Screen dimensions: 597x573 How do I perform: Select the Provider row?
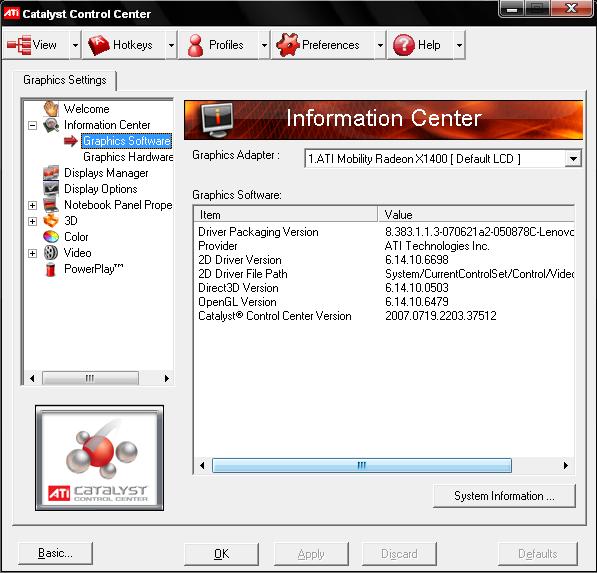click(384, 246)
